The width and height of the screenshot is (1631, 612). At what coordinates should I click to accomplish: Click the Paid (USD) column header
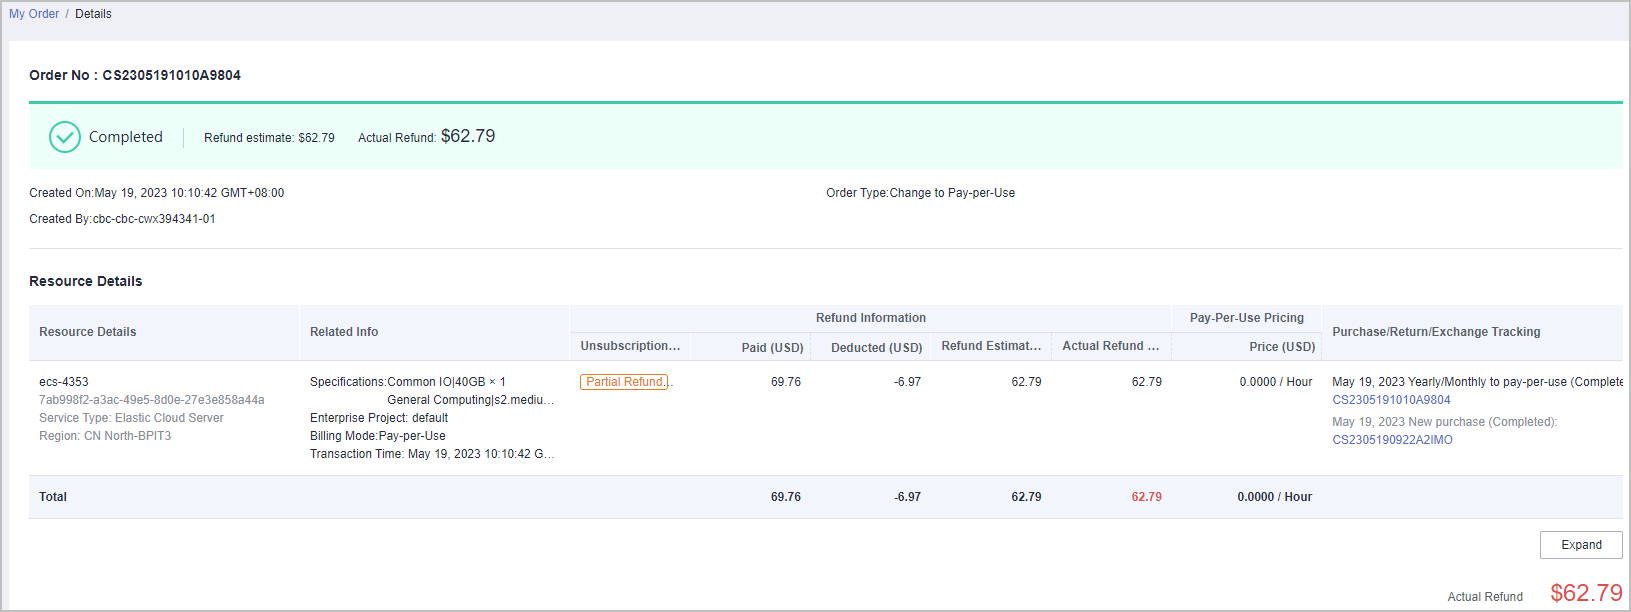(x=772, y=347)
